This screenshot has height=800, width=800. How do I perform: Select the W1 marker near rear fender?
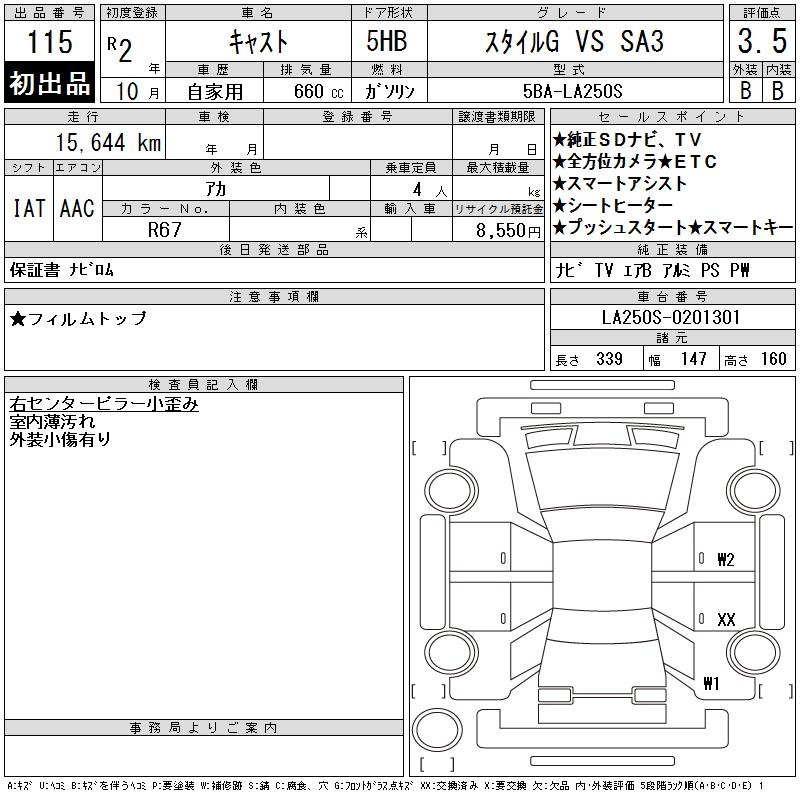(x=712, y=685)
